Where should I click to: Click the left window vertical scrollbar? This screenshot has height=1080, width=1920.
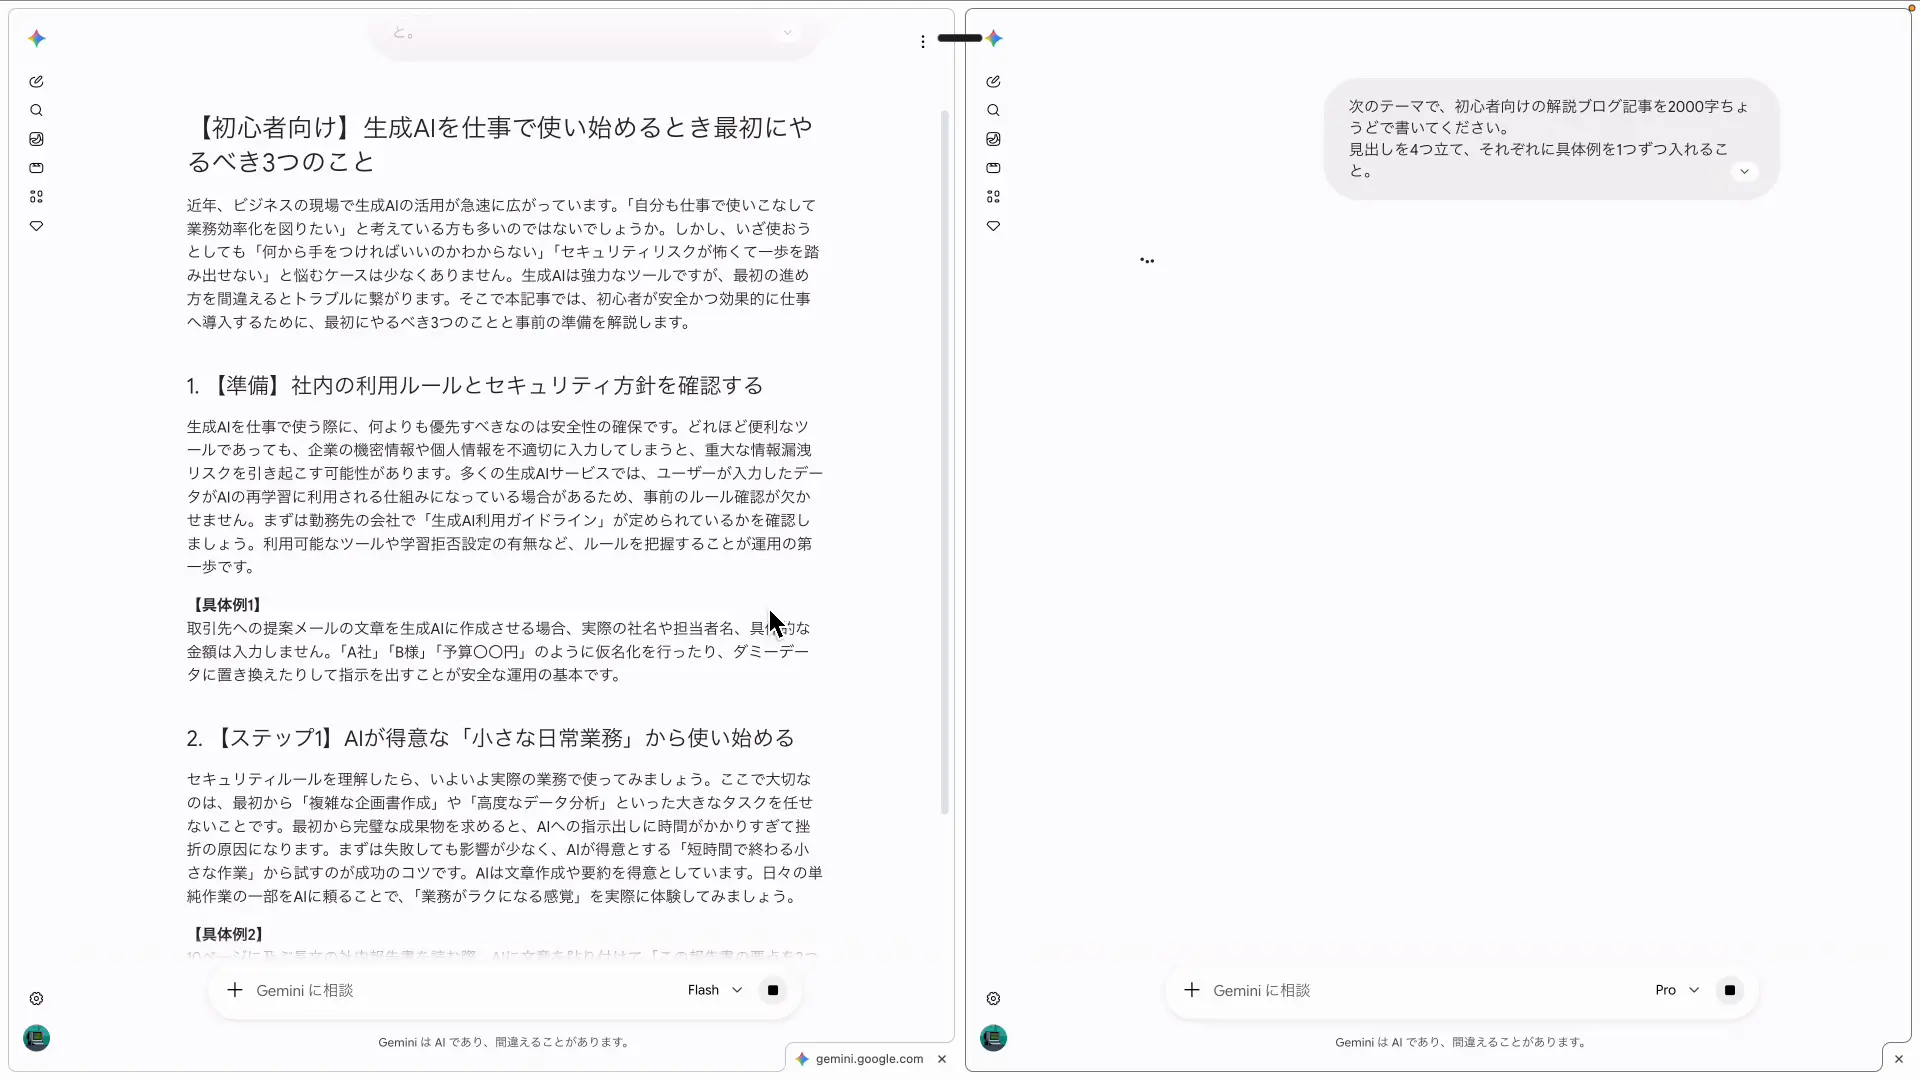click(944, 462)
